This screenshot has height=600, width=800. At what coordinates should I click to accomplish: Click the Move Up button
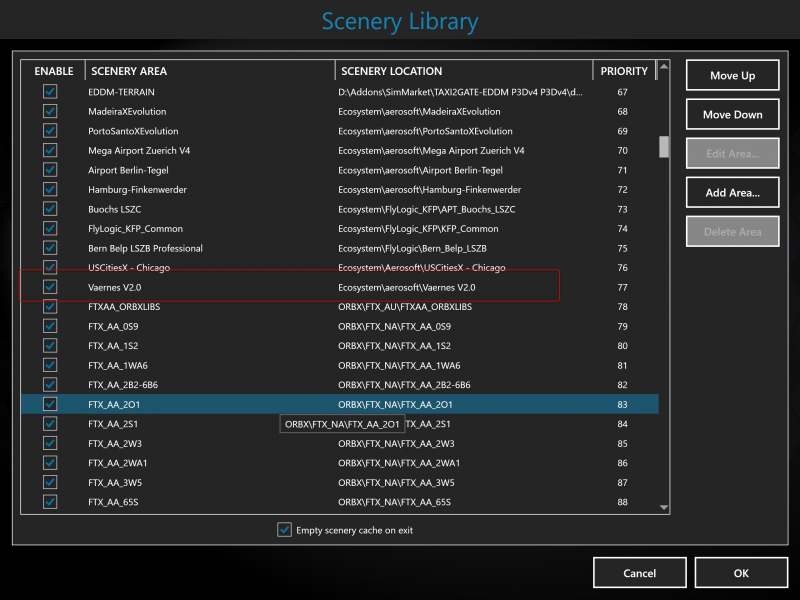point(732,76)
